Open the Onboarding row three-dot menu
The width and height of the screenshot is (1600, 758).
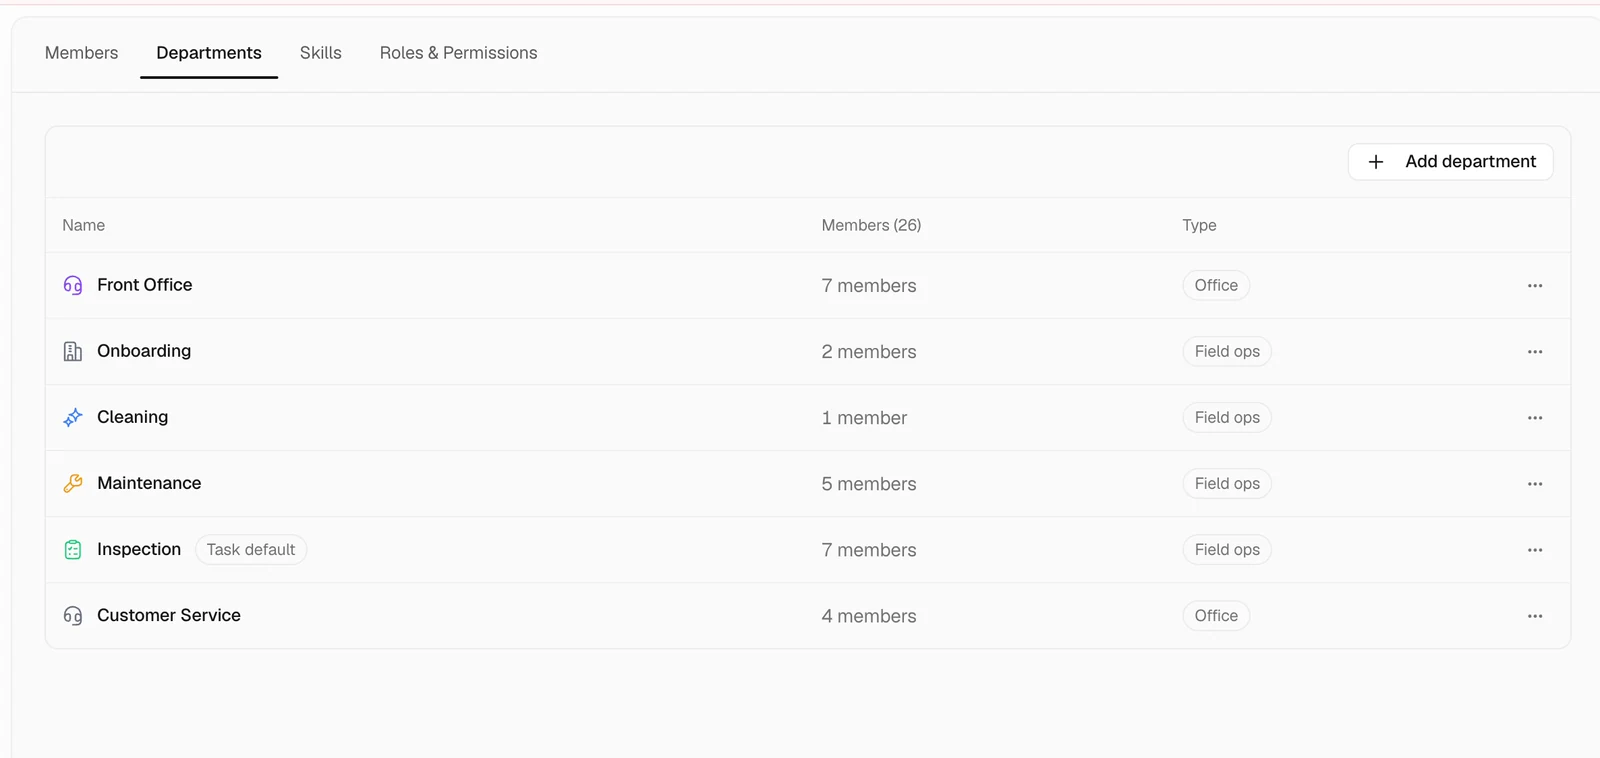(1535, 352)
